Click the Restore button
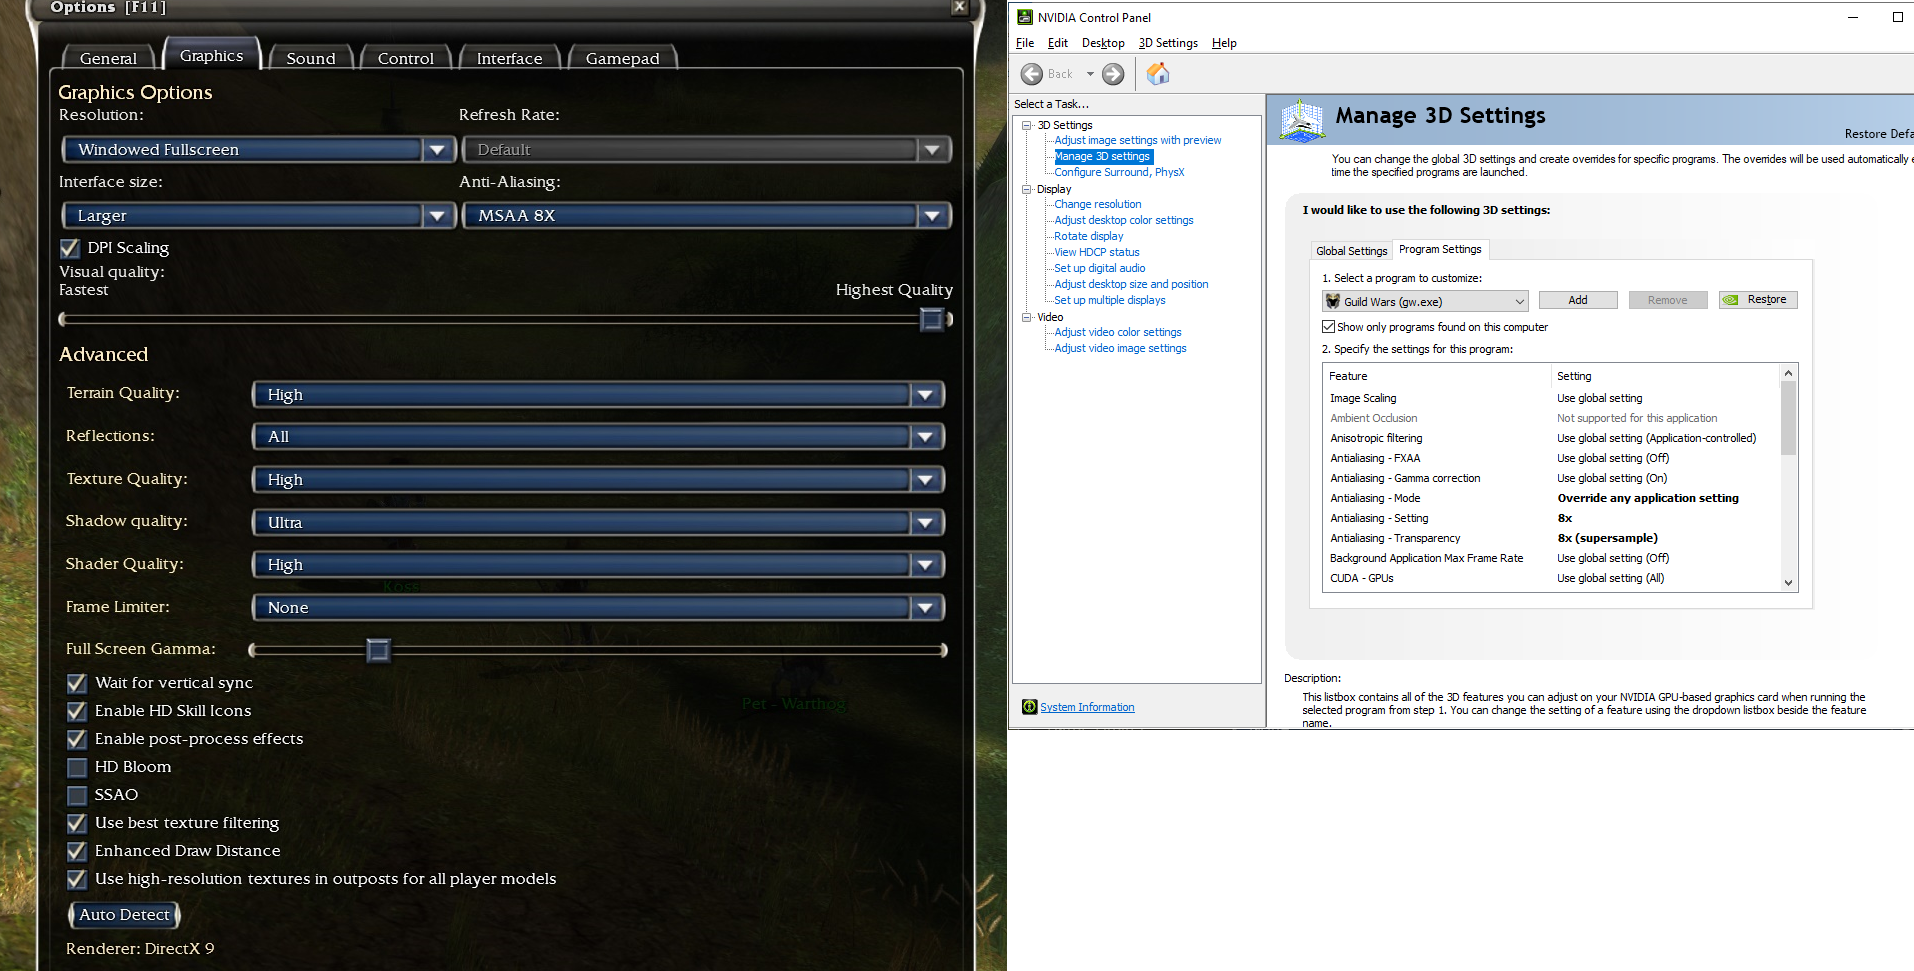This screenshot has width=1914, height=971. [x=1758, y=300]
